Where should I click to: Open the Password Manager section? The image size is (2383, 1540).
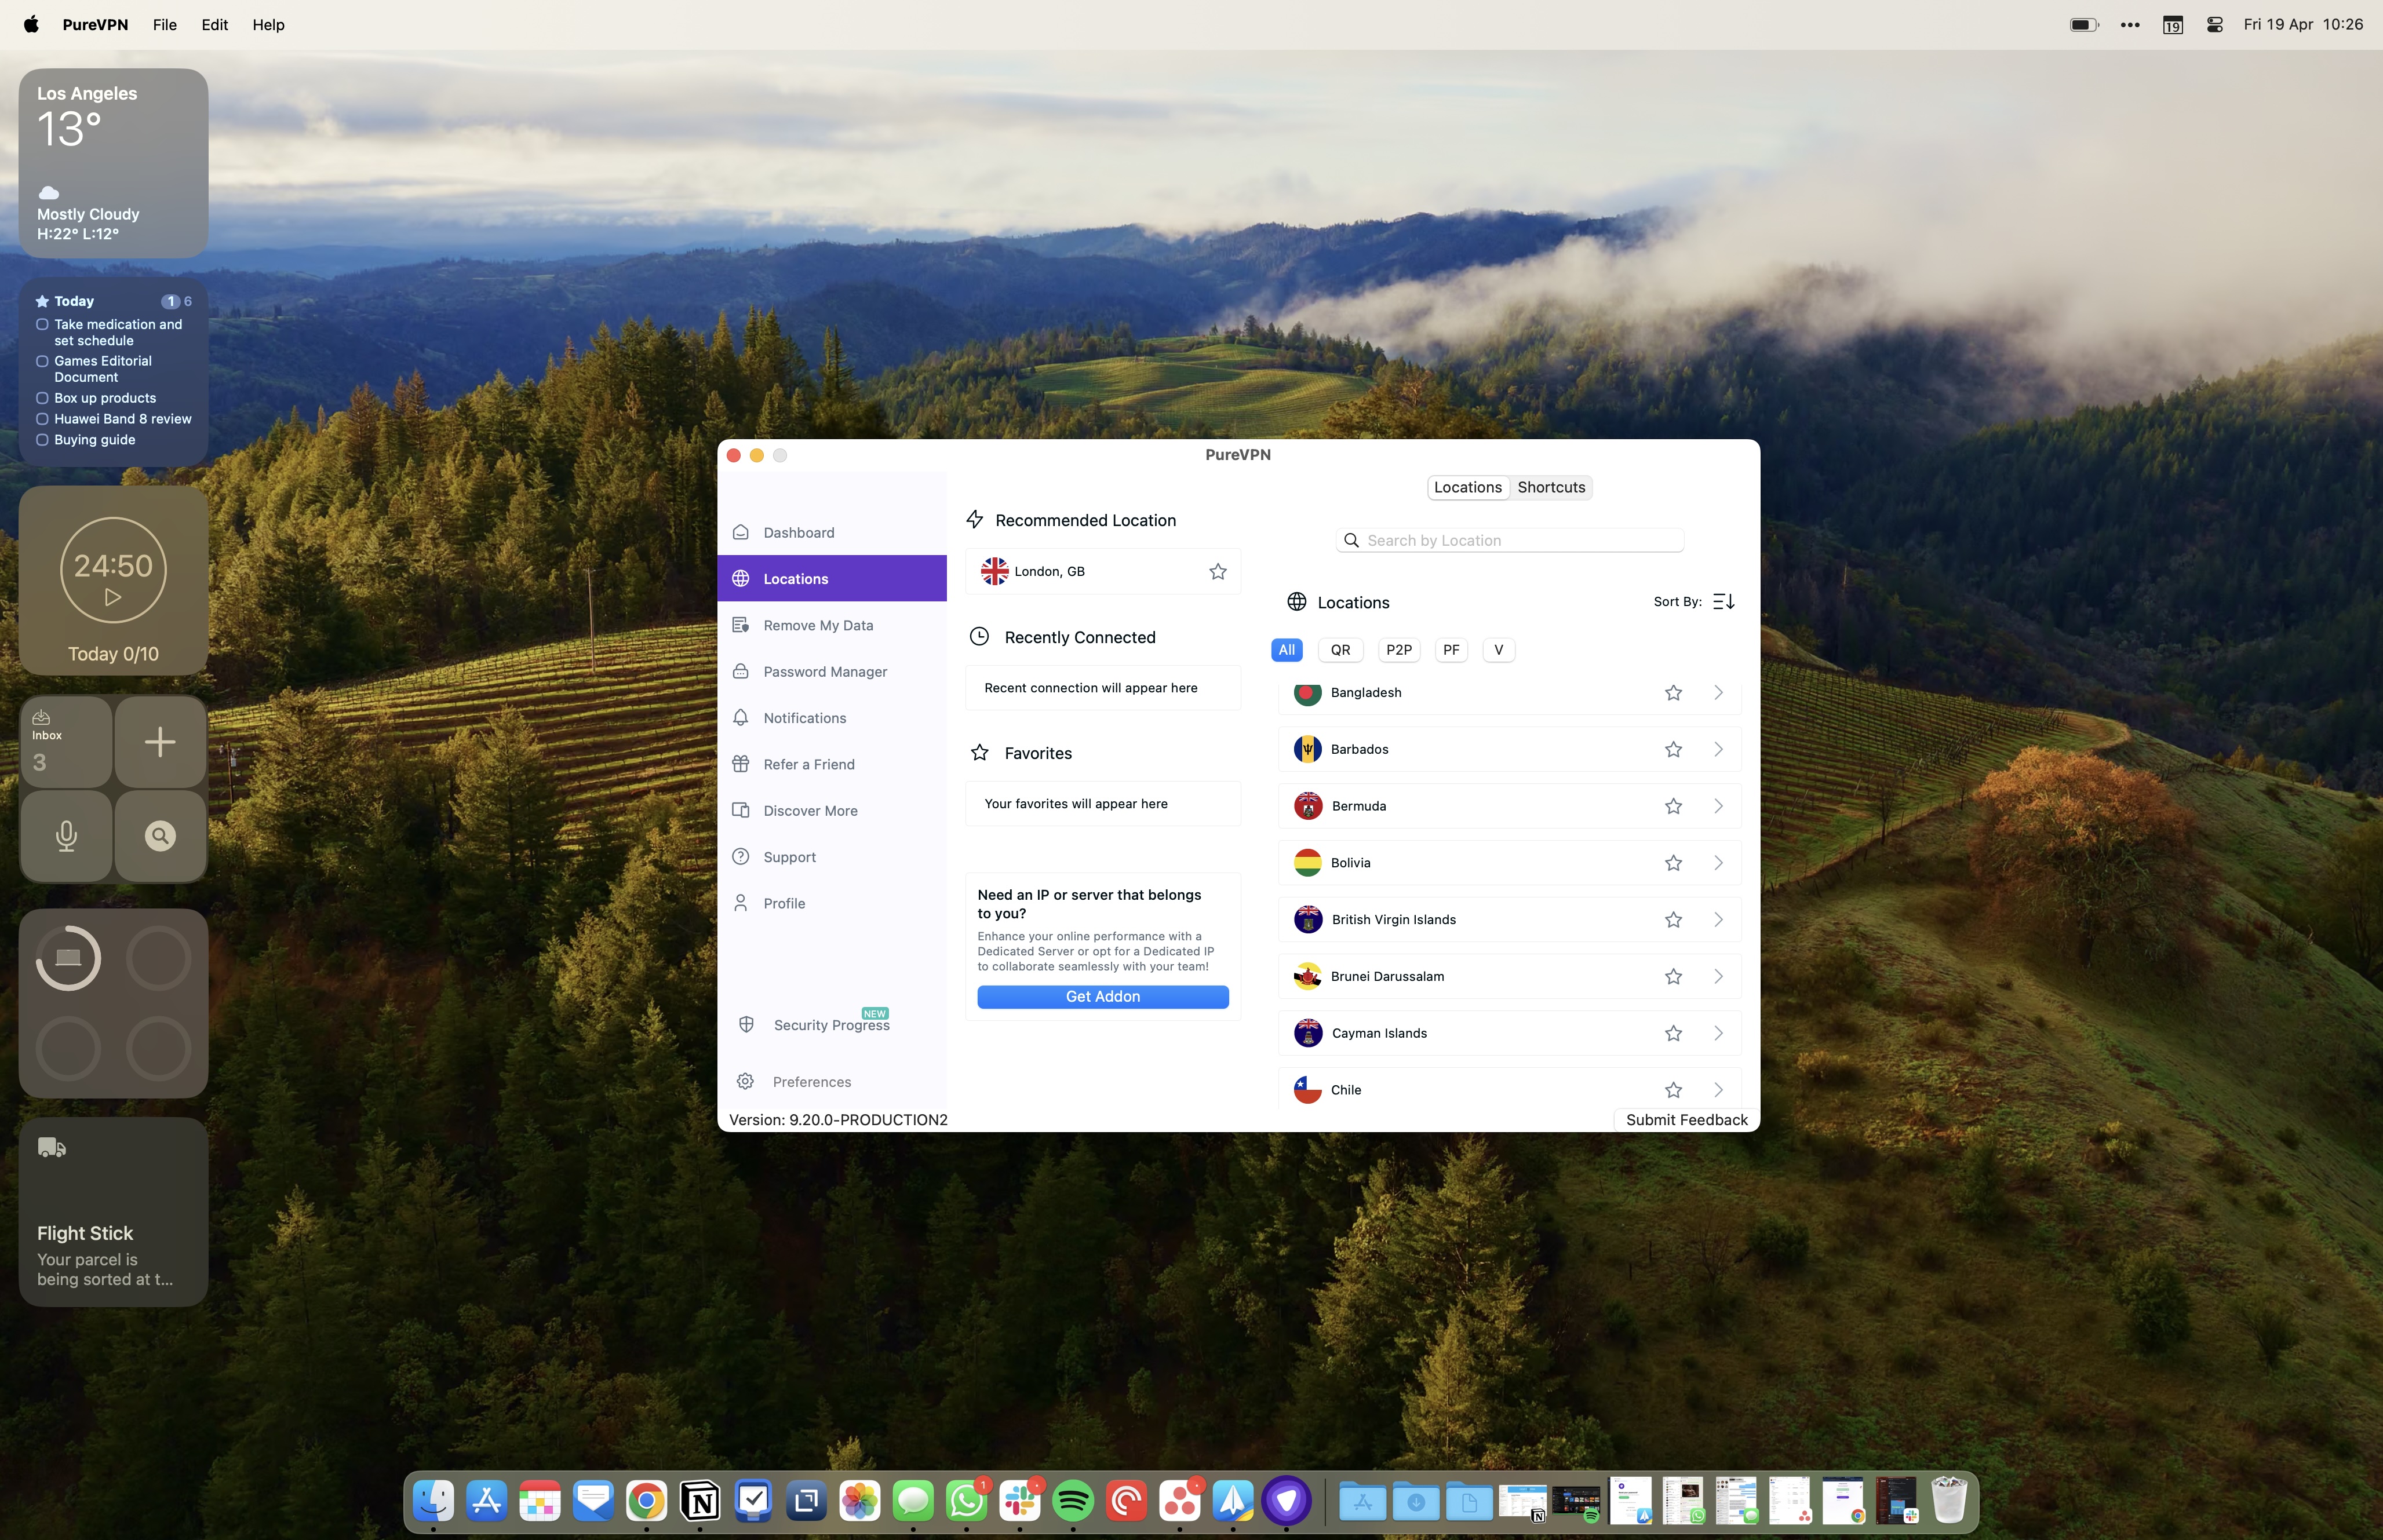pyautogui.click(x=824, y=671)
